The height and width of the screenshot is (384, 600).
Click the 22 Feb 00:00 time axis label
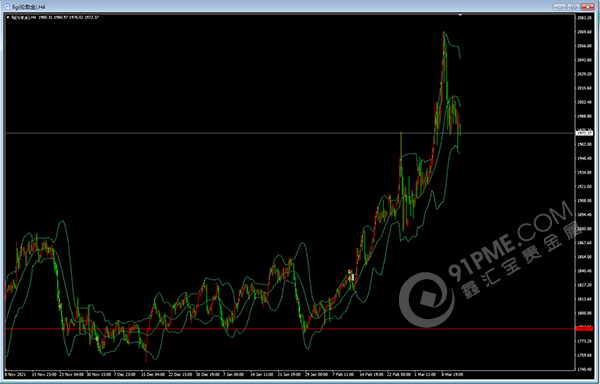click(399, 374)
